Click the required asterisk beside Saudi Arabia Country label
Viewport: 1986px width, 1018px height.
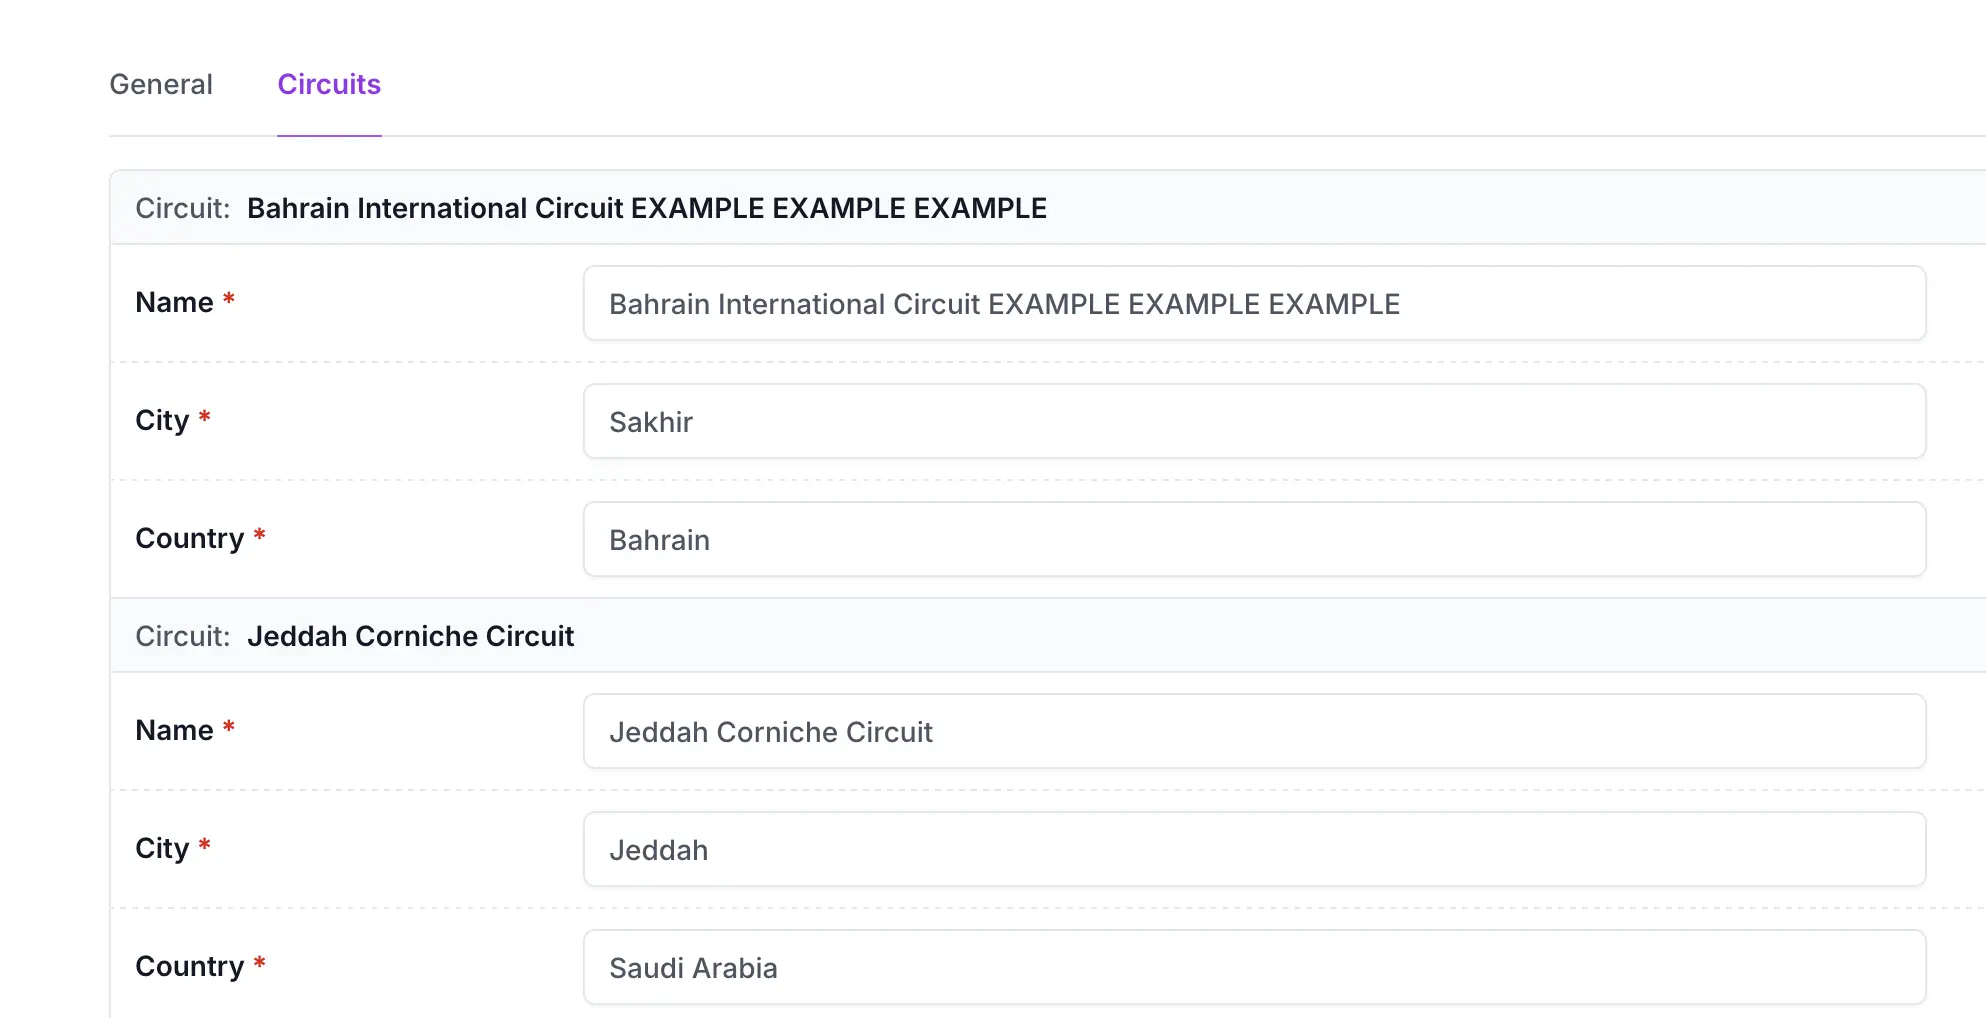click(259, 963)
